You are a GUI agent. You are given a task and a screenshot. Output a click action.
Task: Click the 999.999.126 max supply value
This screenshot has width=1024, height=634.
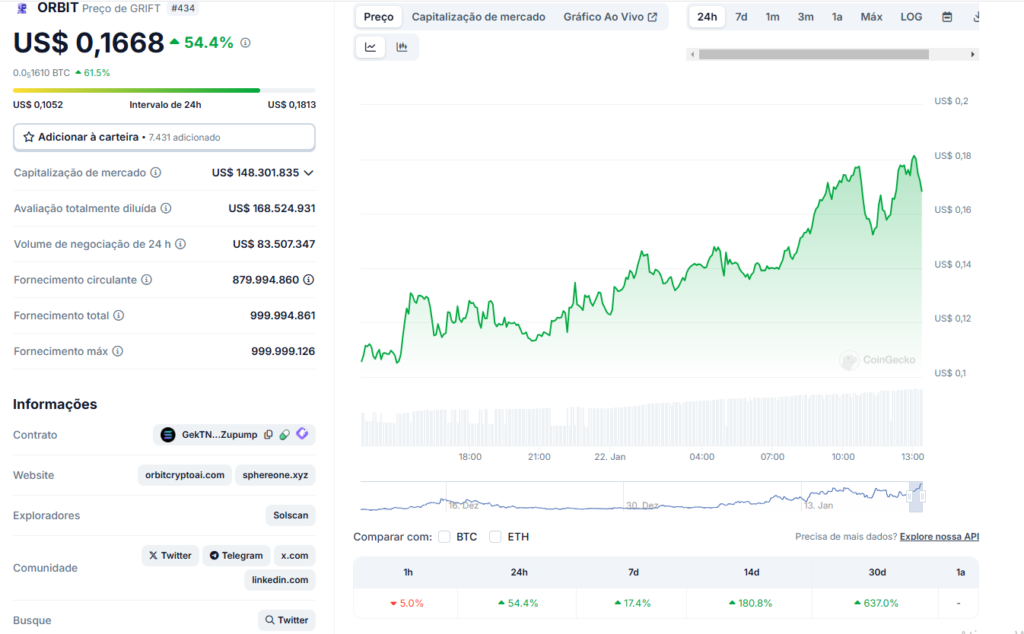(283, 351)
